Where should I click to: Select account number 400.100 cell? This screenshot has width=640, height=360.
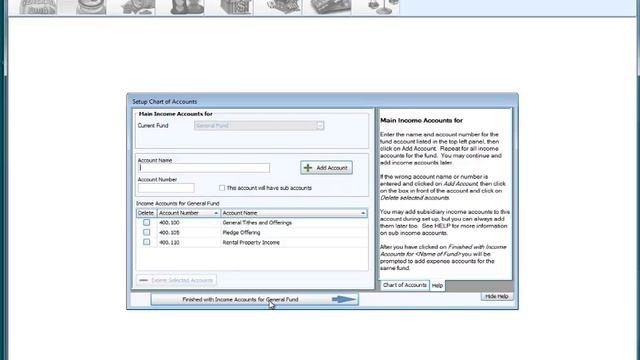[189, 223]
